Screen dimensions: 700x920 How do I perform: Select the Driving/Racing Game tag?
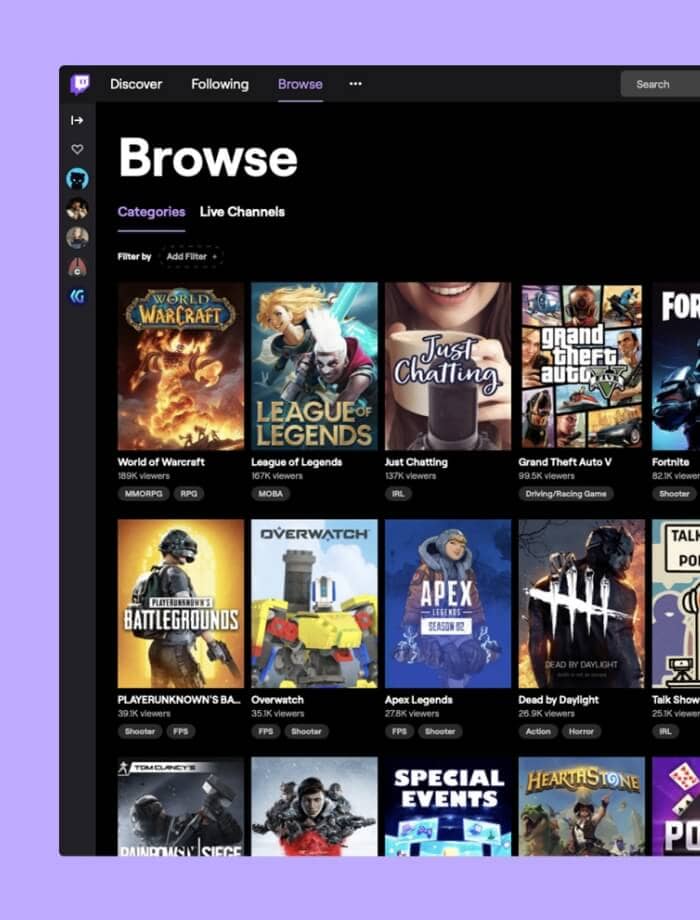click(566, 493)
